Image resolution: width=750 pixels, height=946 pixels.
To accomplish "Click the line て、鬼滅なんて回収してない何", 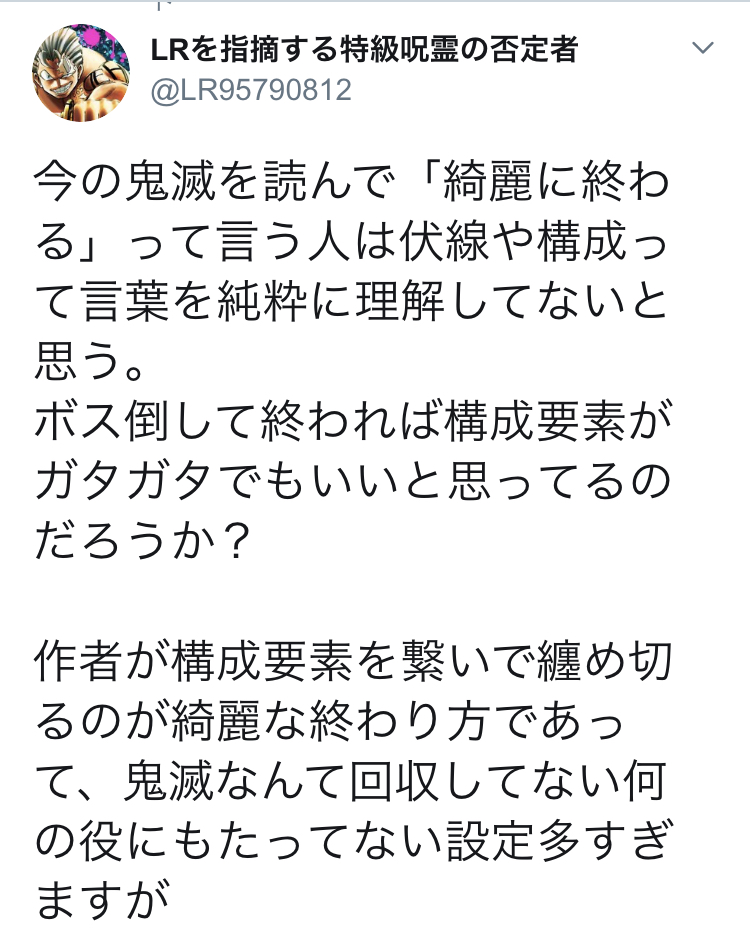I will [351, 780].
